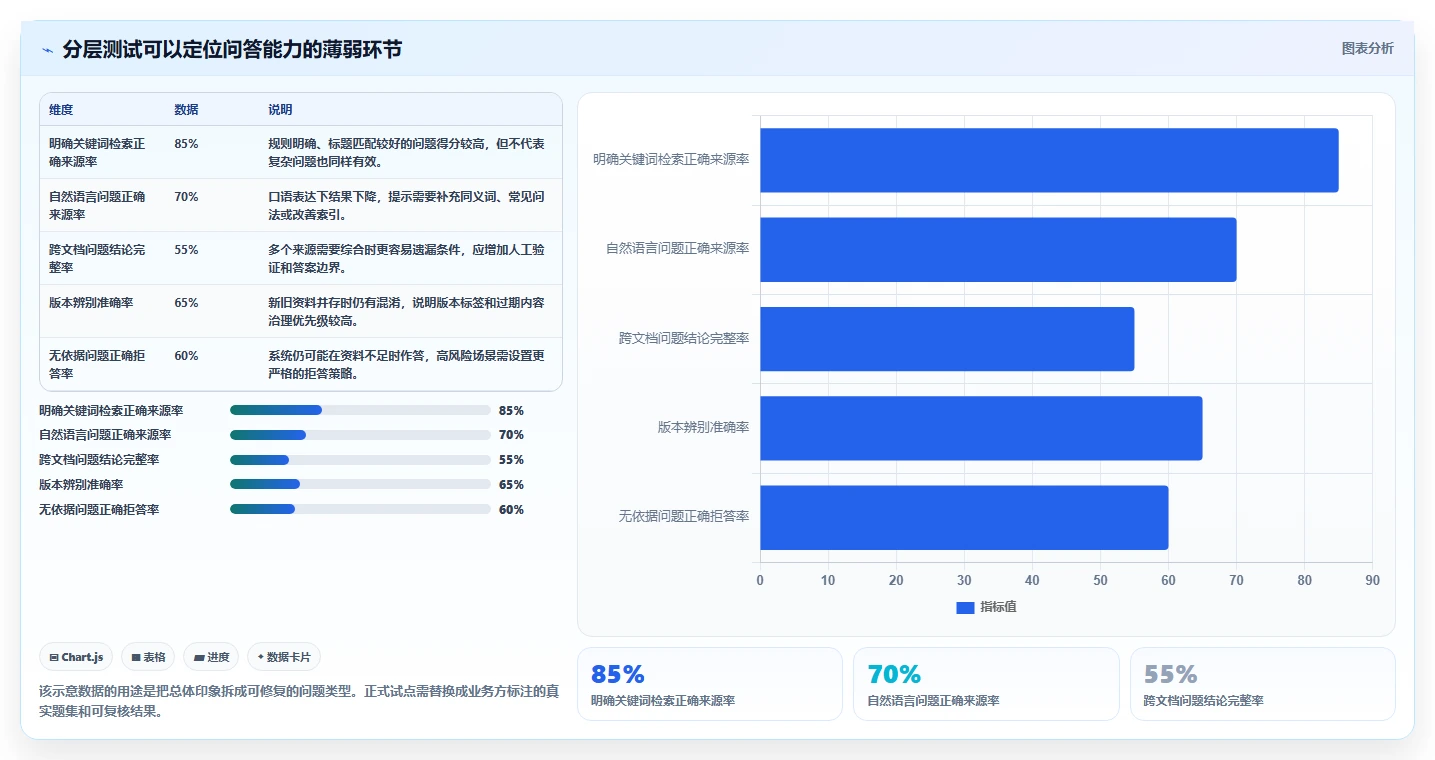Screen dimensions: 1435x760
Task: Click table cell 自然语言问题正确来源率
Action: 97,205
